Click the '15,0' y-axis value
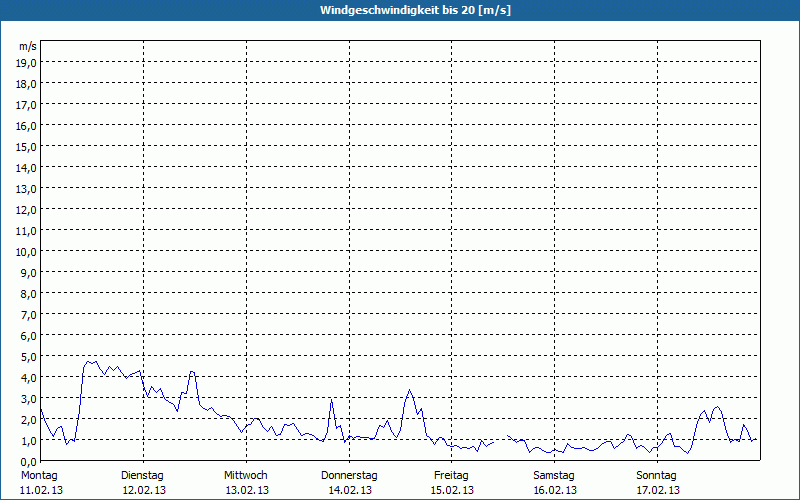 tap(26, 147)
